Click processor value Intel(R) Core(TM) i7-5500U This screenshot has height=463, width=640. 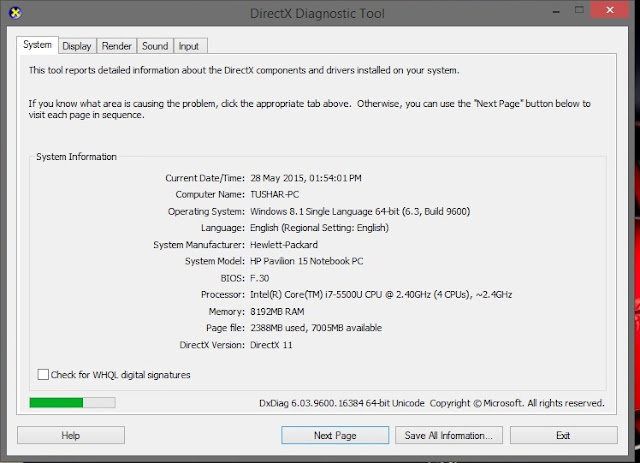click(305, 295)
